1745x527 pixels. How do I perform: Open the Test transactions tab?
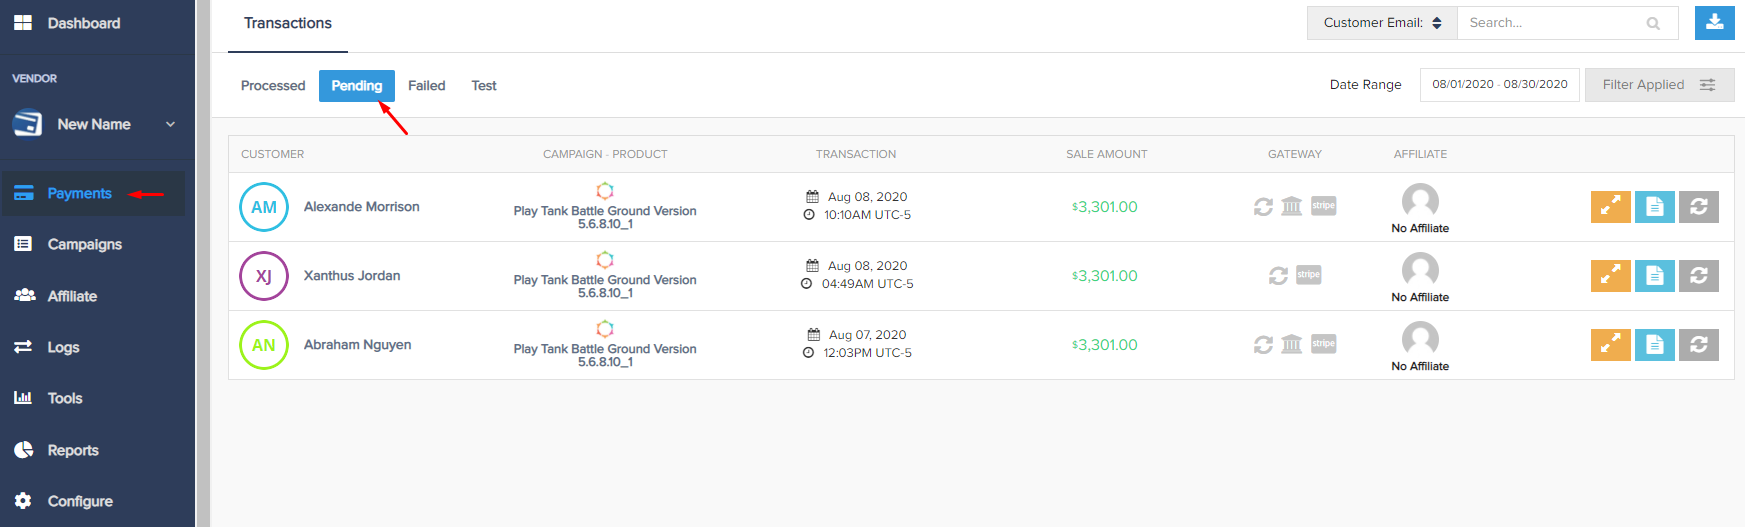(484, 86)
